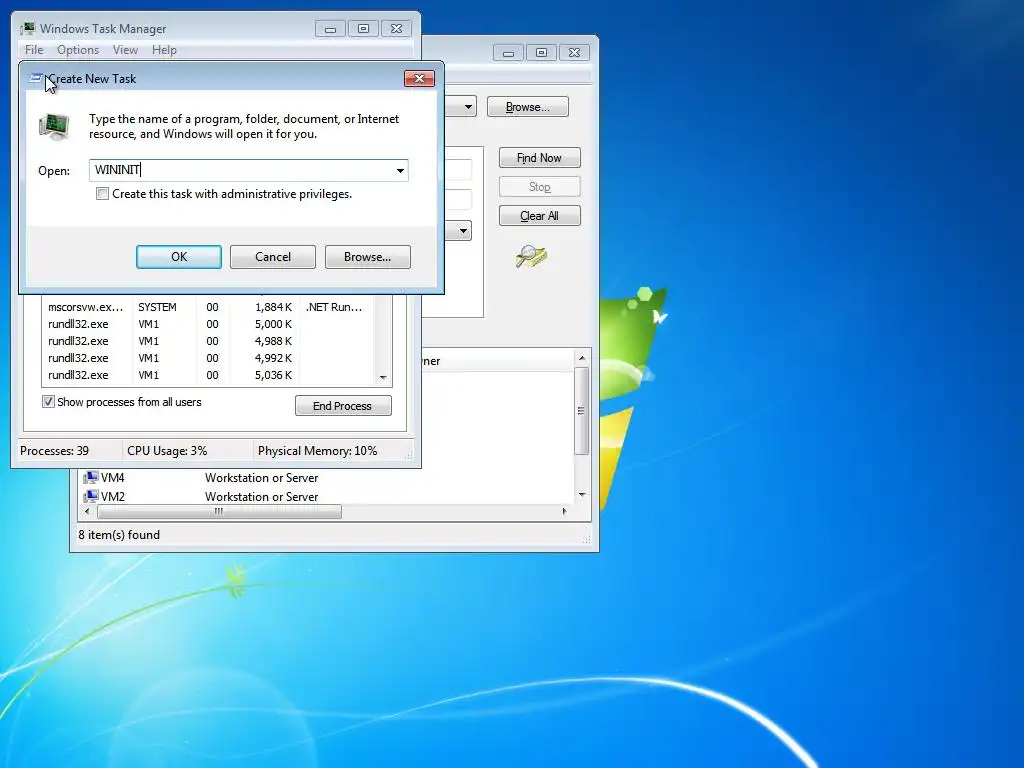1024x768 pixels.
Task: Click Workstation or Server text for VM2
Action: point(262,496)
